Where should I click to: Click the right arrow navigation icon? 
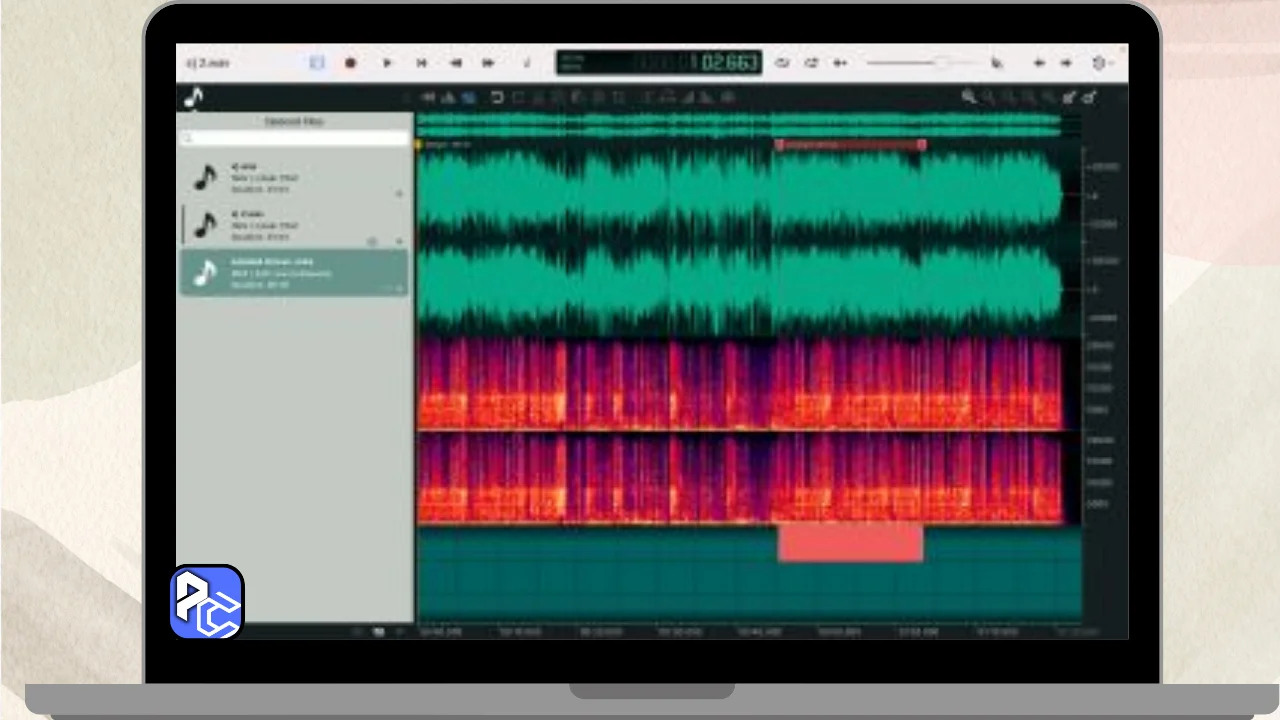point(1066,63)
